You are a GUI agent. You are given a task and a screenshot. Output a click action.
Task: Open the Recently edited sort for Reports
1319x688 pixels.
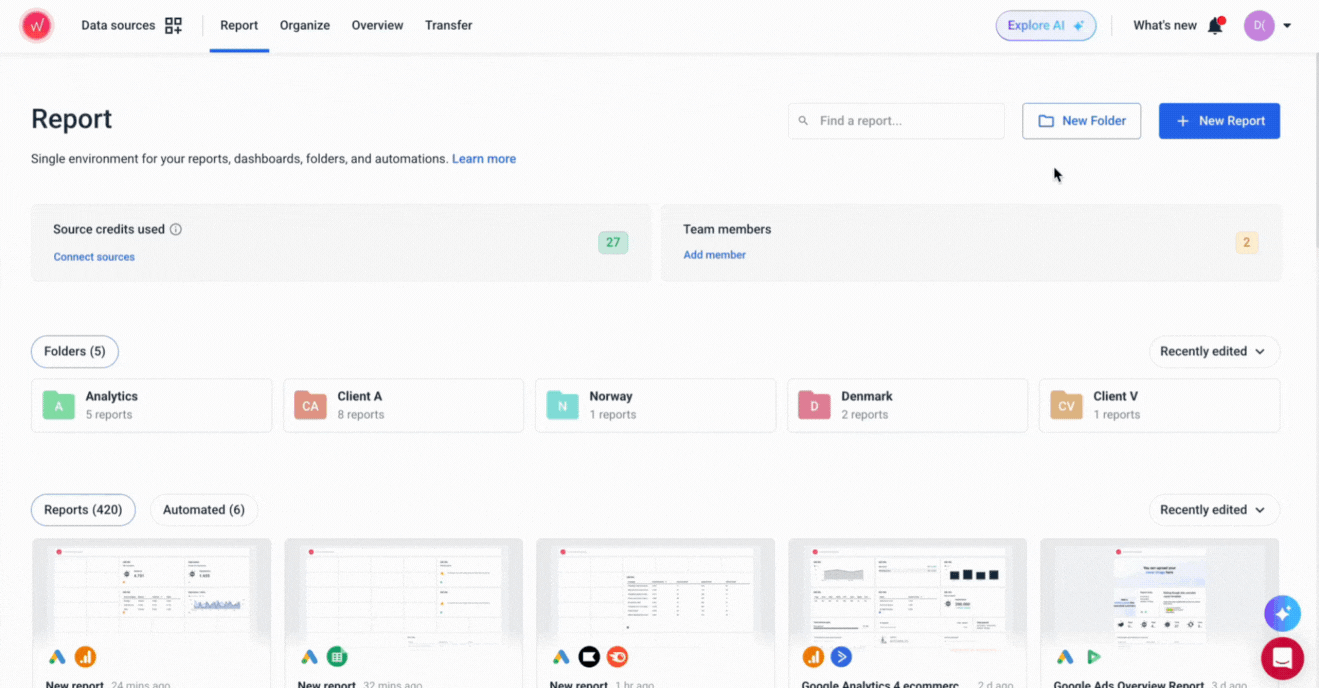tap(1214, 509)
